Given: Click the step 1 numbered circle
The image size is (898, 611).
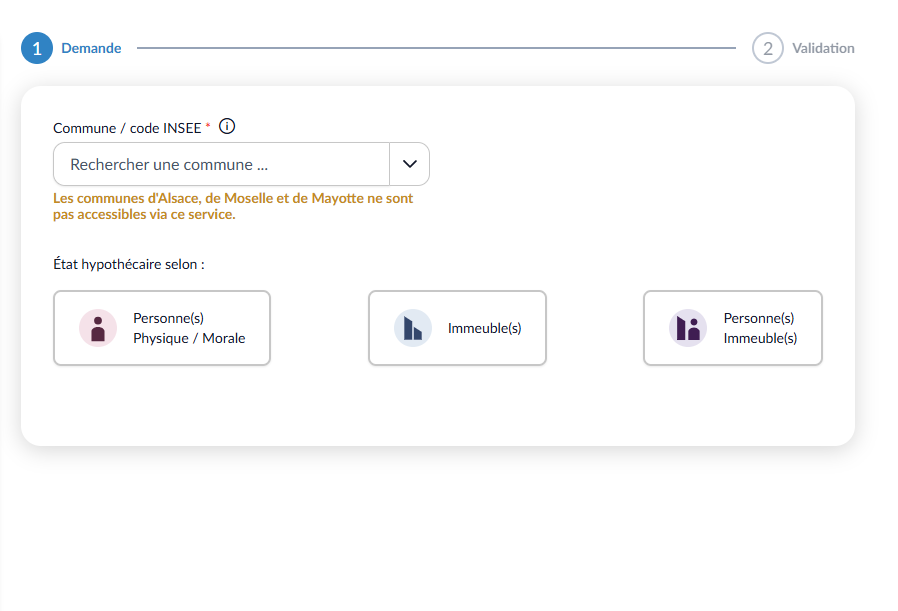Looking at the screenshot, I should click(x=37, y=48).
